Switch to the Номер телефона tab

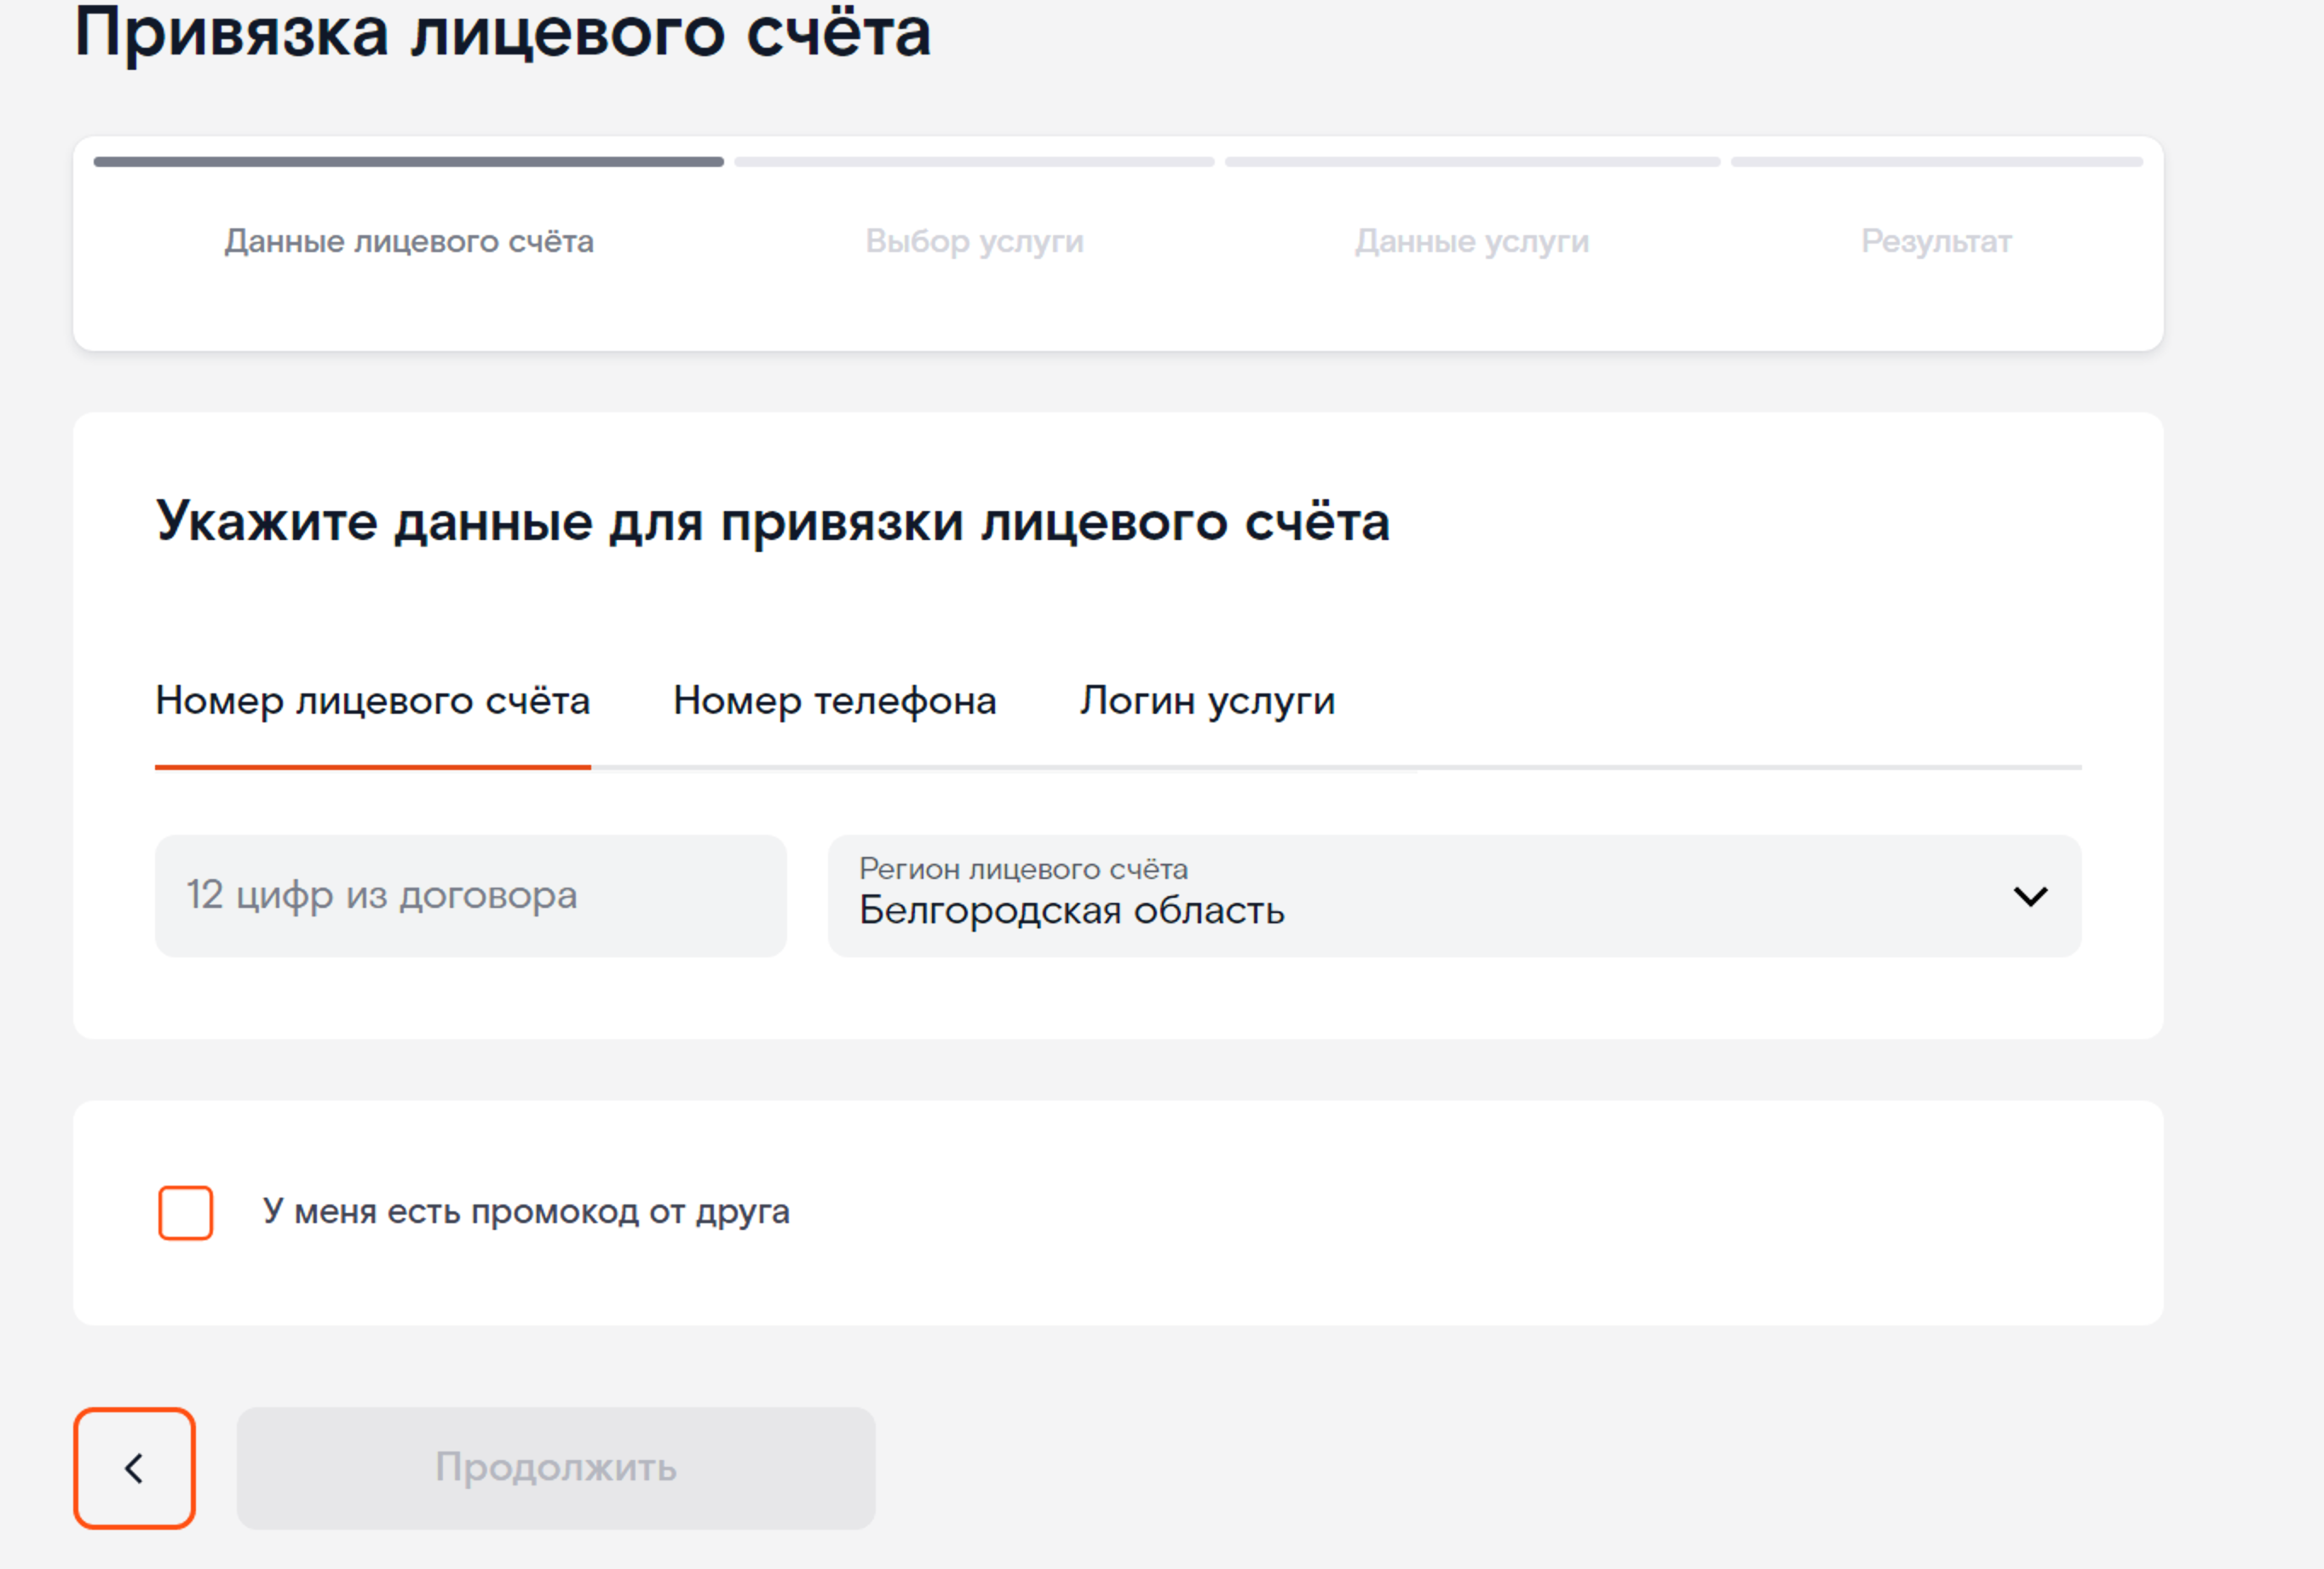[x=835, y=701]
